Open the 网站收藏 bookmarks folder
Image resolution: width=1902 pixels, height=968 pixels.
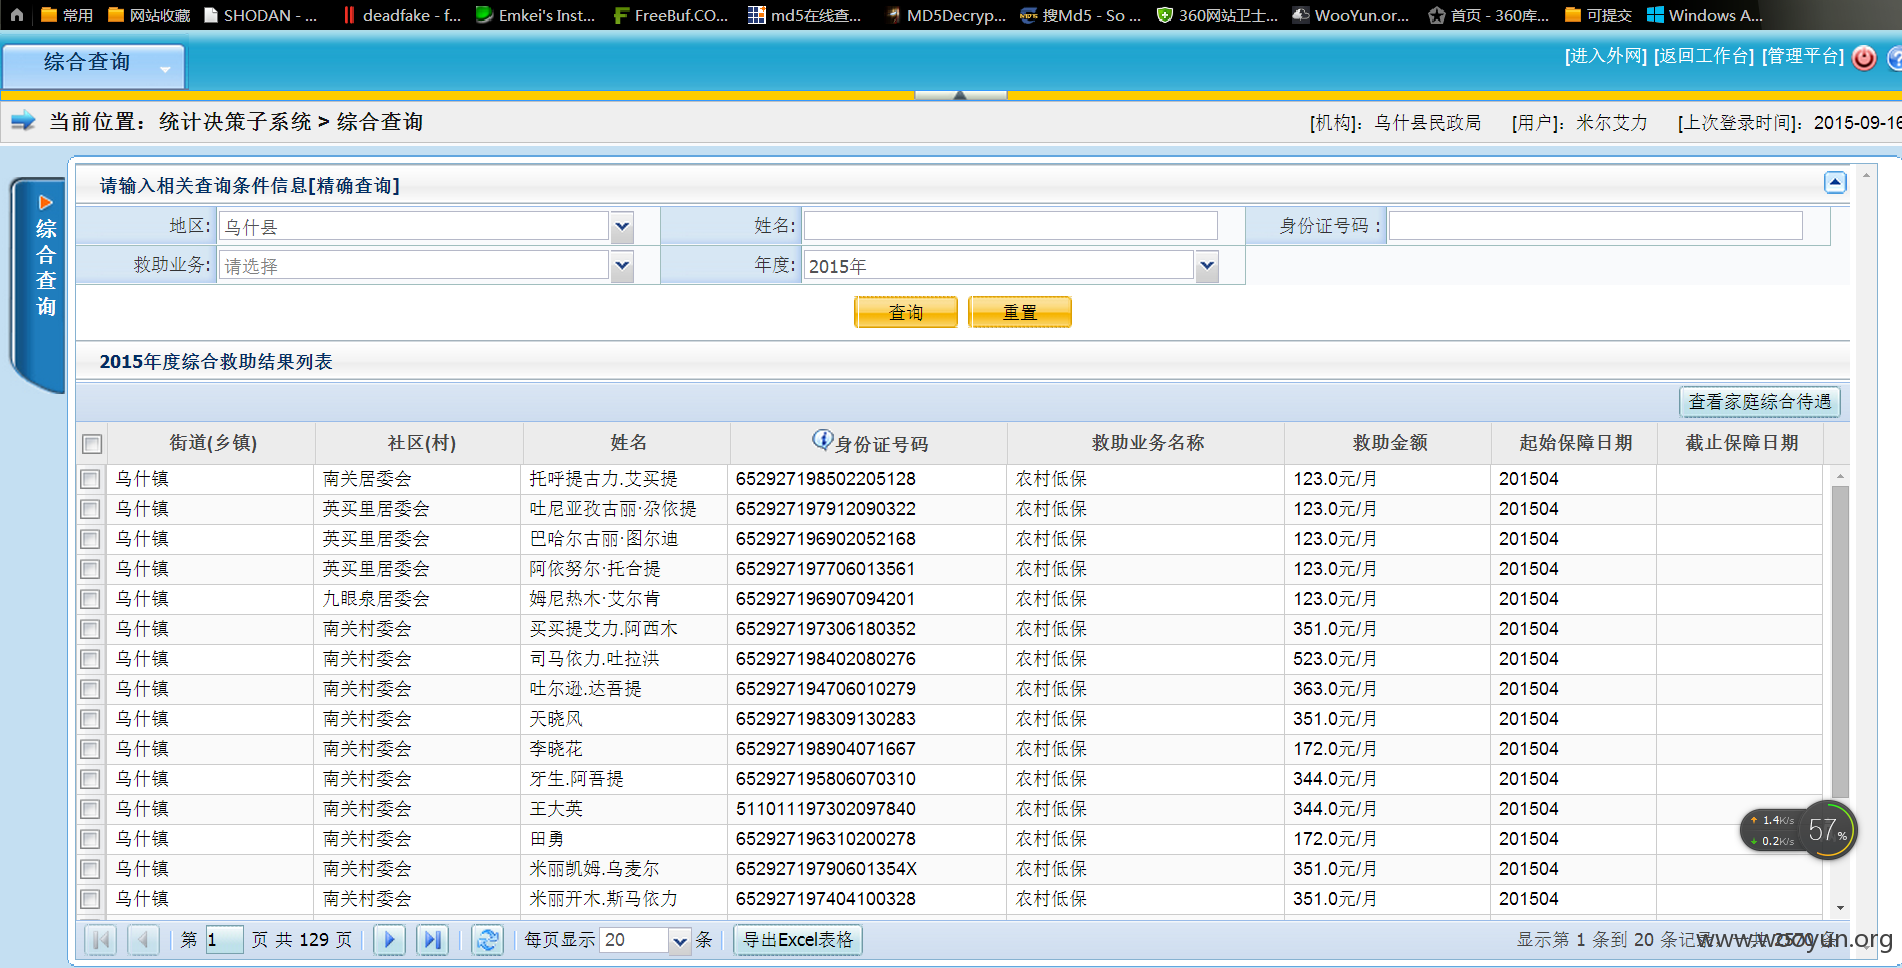coord(149,15)
